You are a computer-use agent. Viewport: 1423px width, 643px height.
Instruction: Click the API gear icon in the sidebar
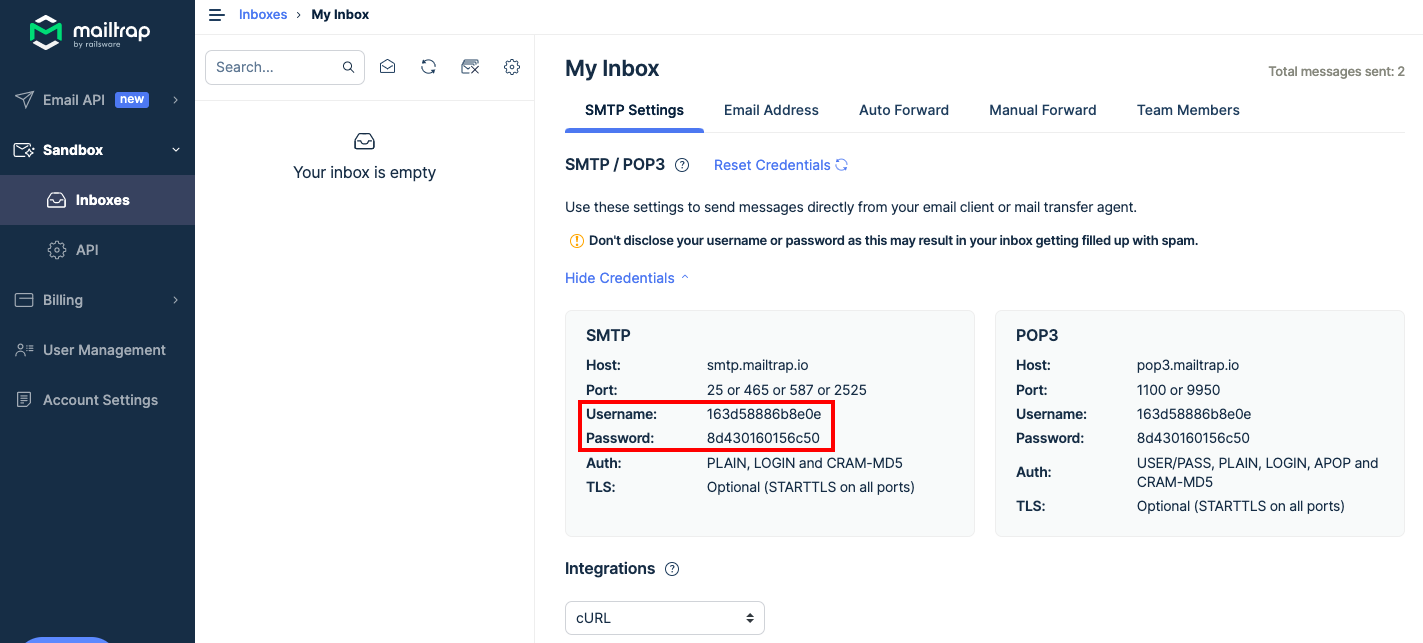tap(57, 250)
